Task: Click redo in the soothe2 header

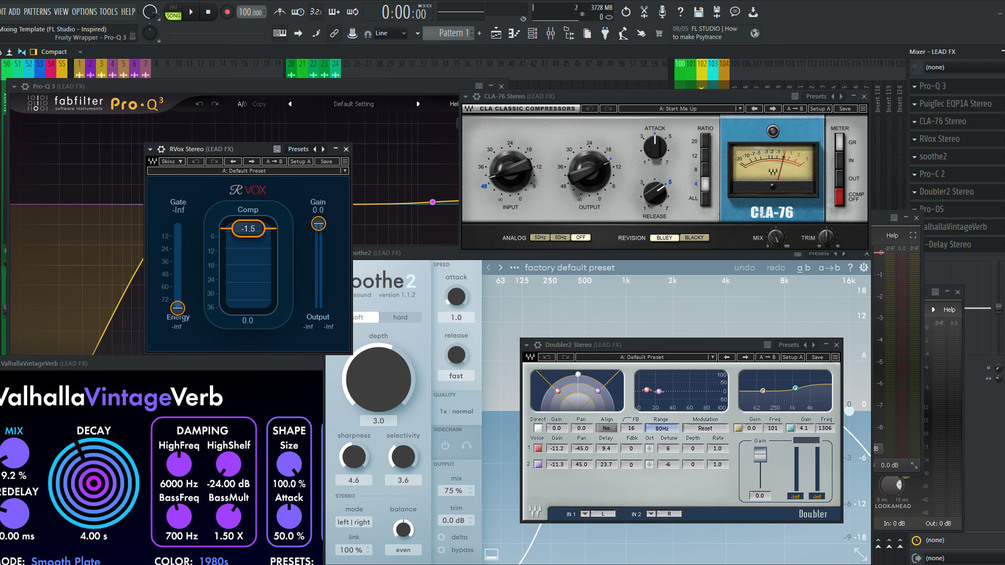Action: (x=776, y=268)
